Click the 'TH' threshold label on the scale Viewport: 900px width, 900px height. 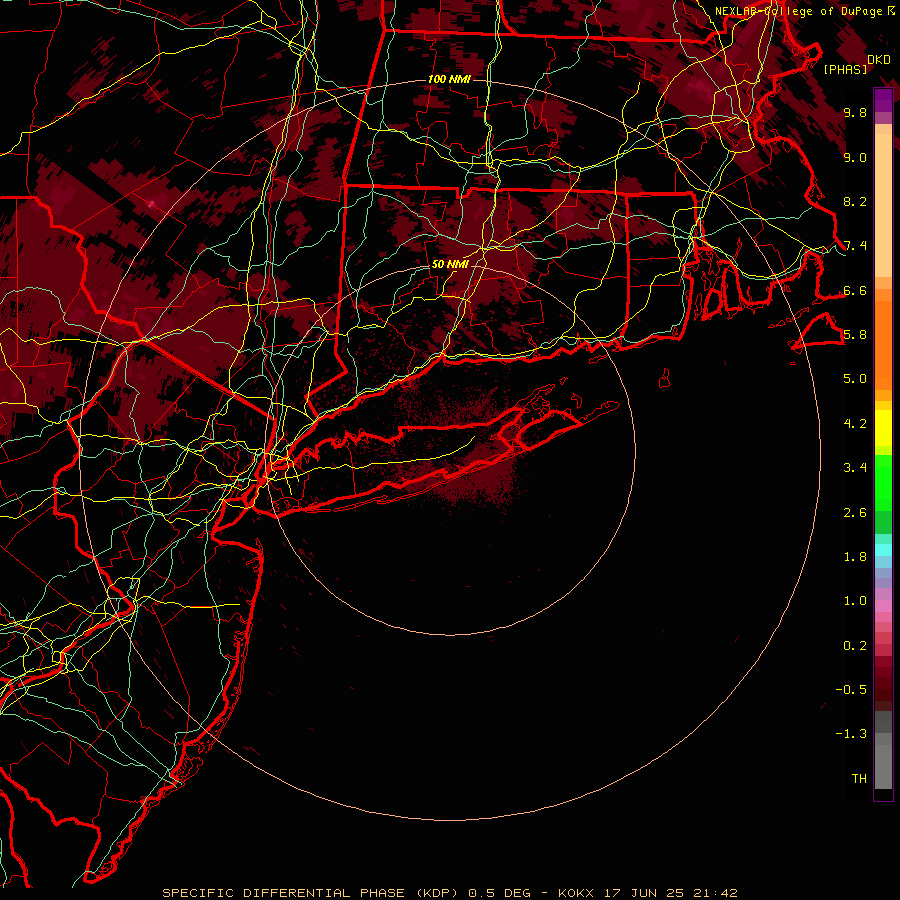(x=859, y=778)
